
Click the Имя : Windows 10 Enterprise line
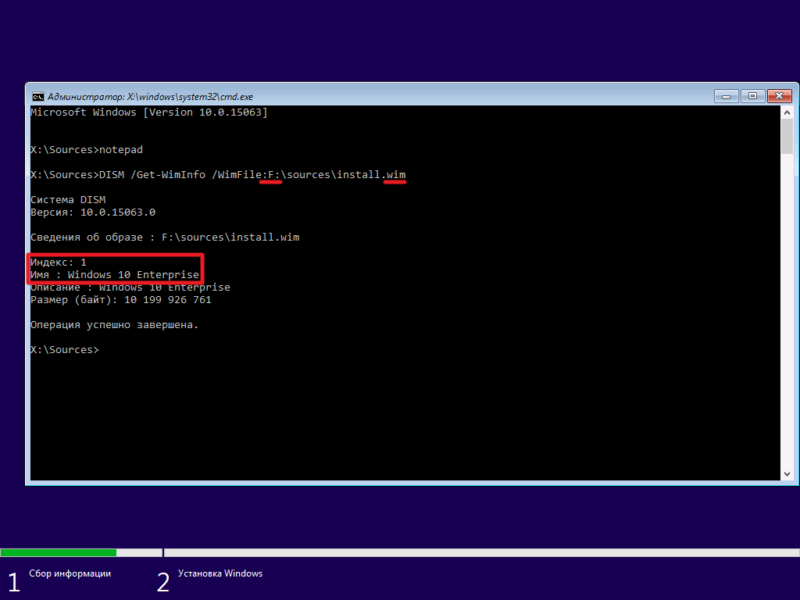tap(114, 275)
